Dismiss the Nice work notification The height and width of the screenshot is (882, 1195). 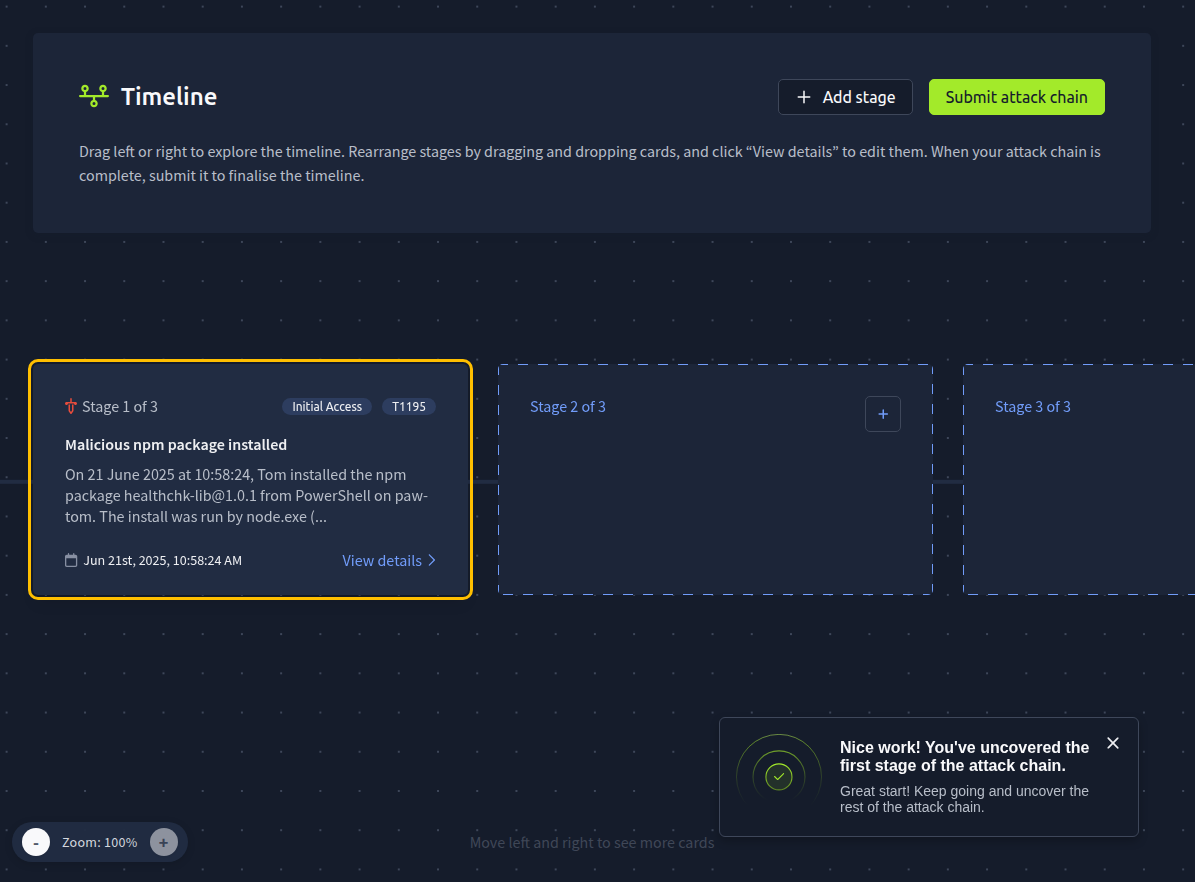pyautogui.click(x=1113, y=743)
